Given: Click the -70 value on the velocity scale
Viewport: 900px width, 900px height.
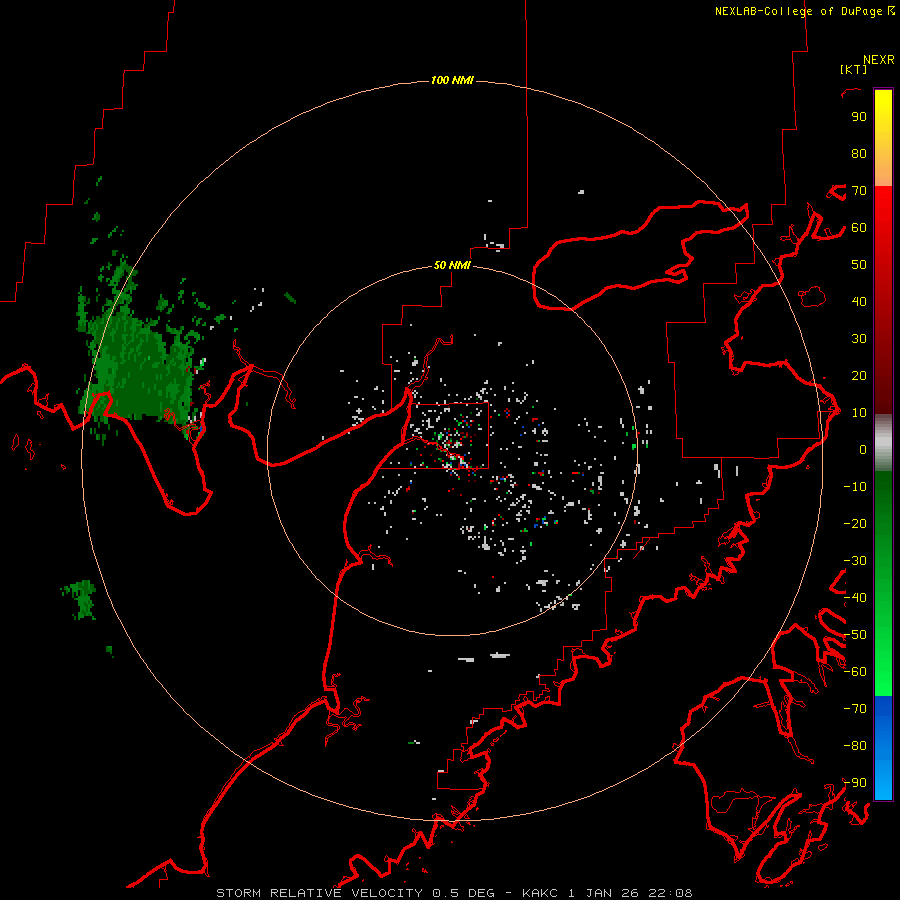Looking at the screenshot, I should (855, 709).
